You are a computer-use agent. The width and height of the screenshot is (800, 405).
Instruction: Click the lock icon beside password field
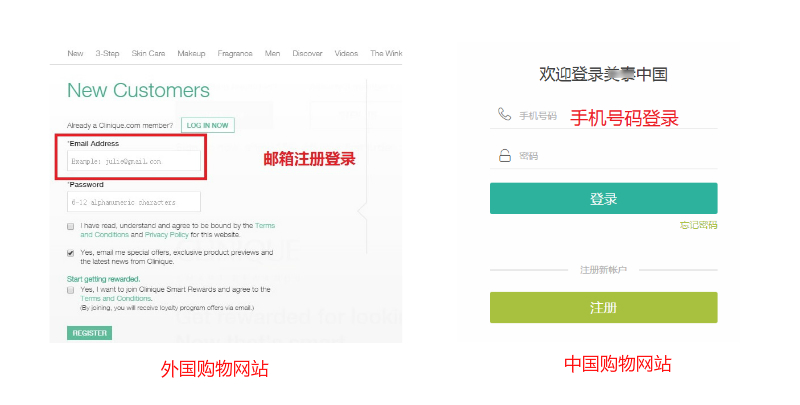505,155
